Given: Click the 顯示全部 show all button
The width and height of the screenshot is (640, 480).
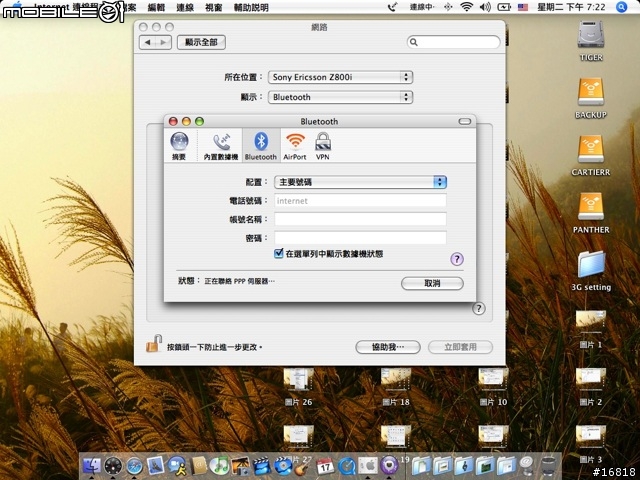Looking at the screenshot, I should [x=201, y=42].
